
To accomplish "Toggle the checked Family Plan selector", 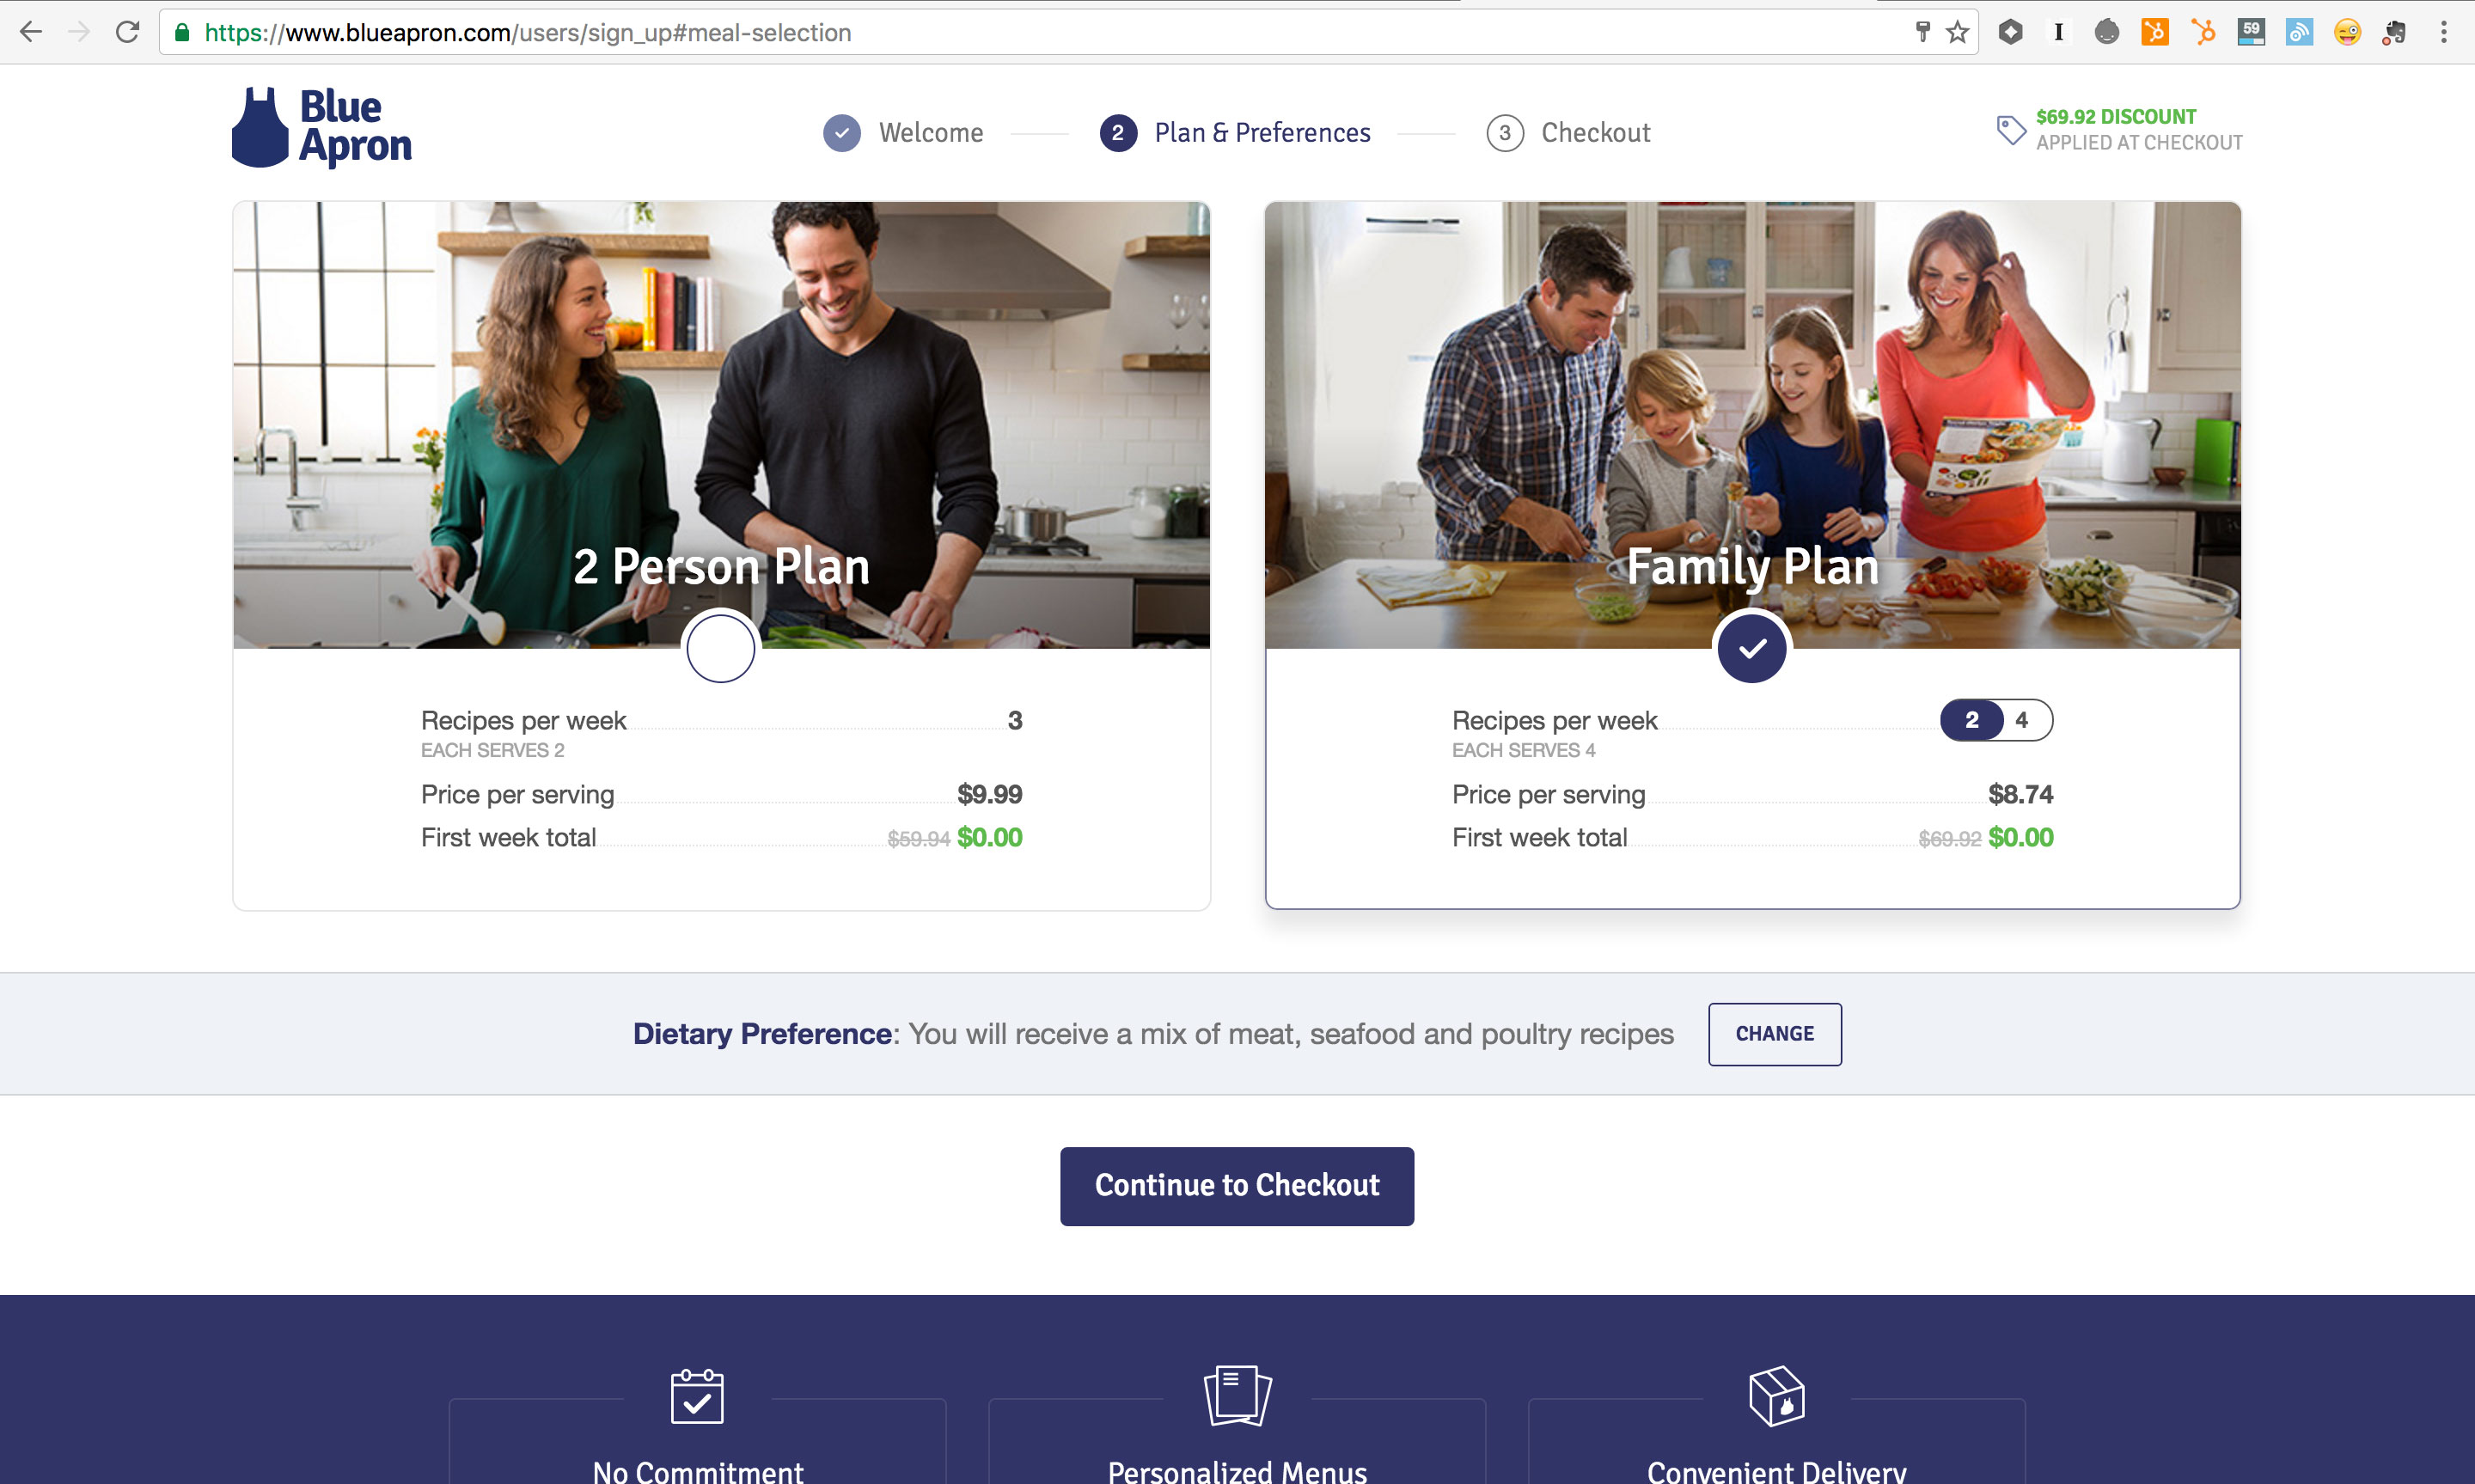I will [x=1752, y=648].
